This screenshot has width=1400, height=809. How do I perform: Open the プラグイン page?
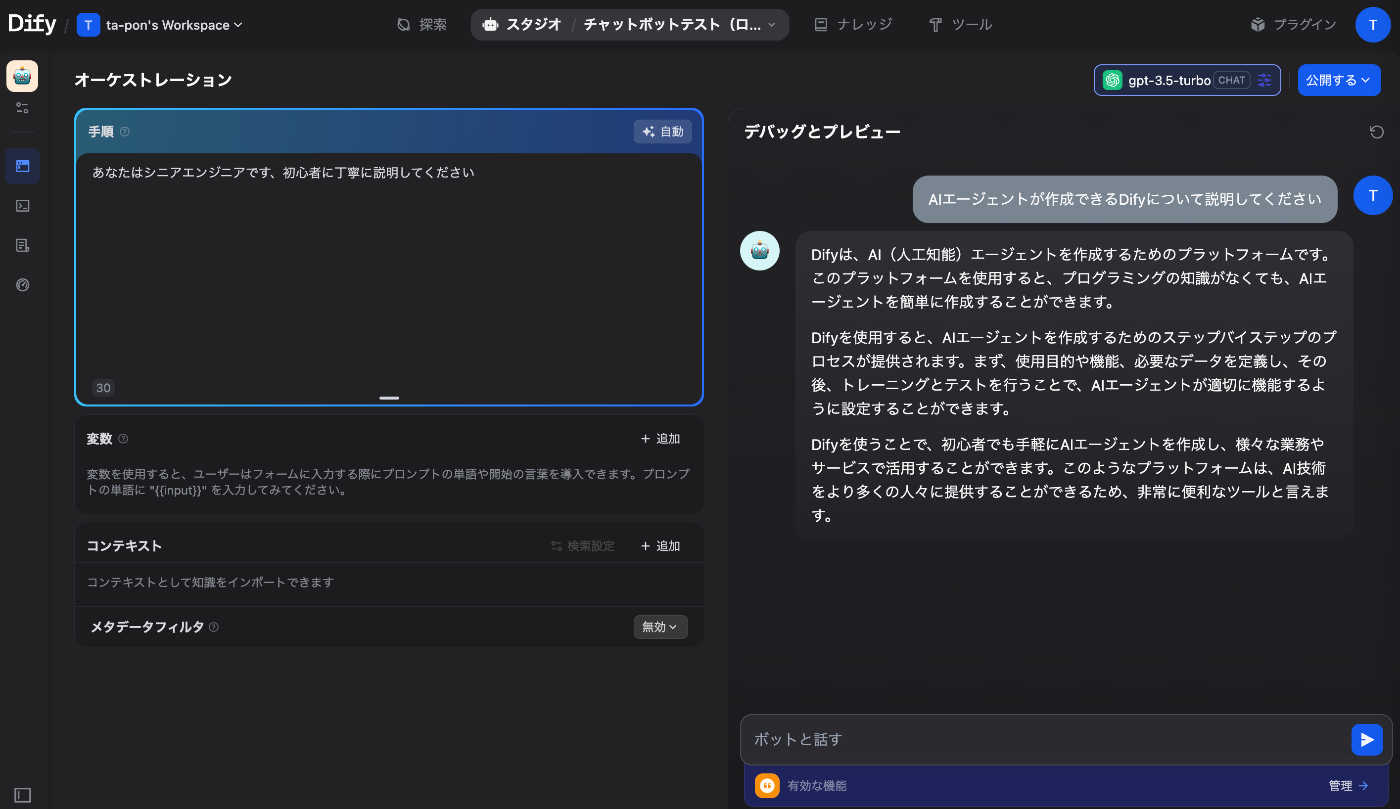point(1293,25)
